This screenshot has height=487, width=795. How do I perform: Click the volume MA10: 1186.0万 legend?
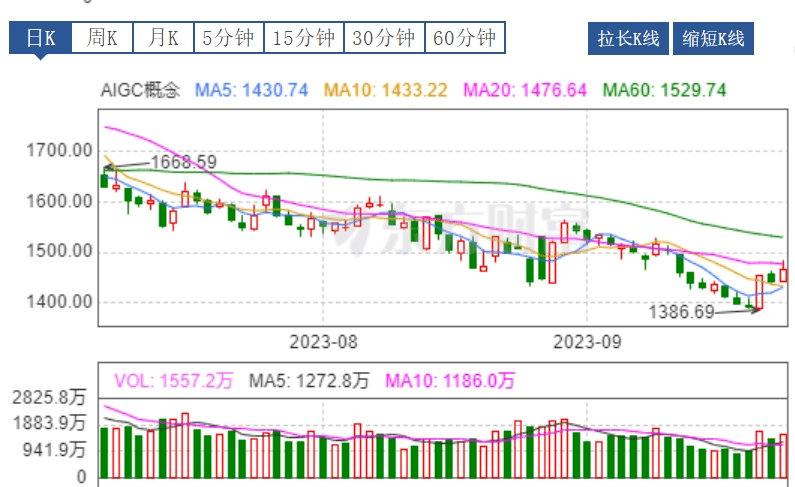tap(450, 380)
